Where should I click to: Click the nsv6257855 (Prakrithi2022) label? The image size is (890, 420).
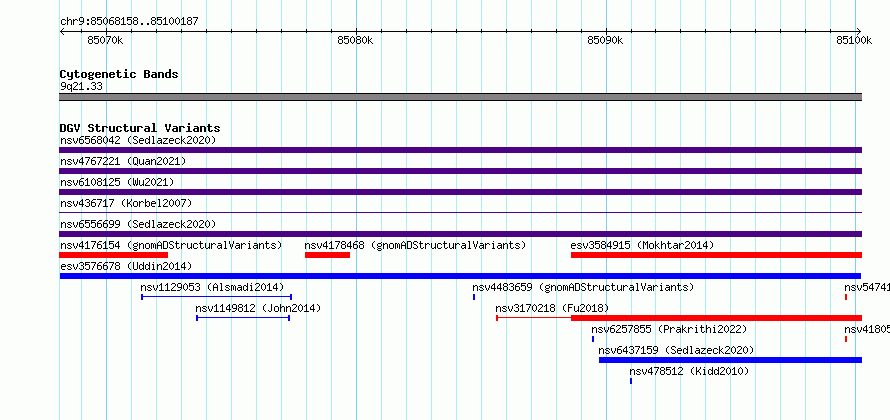(669, 329)
